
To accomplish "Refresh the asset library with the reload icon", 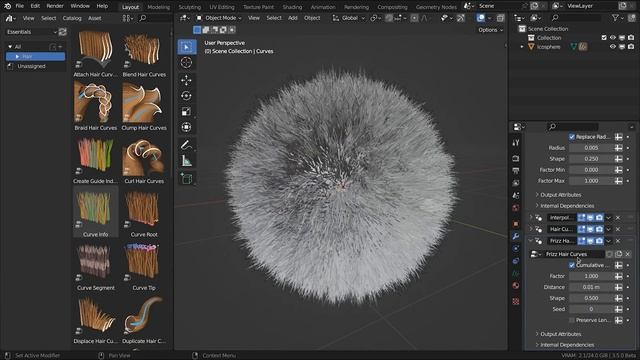I will tap(62, 32).
